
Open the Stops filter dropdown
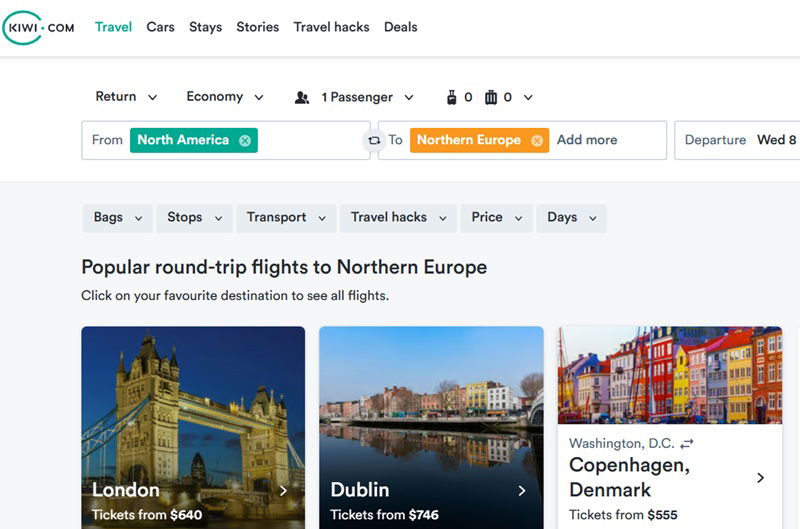click(x=194, y=218)
